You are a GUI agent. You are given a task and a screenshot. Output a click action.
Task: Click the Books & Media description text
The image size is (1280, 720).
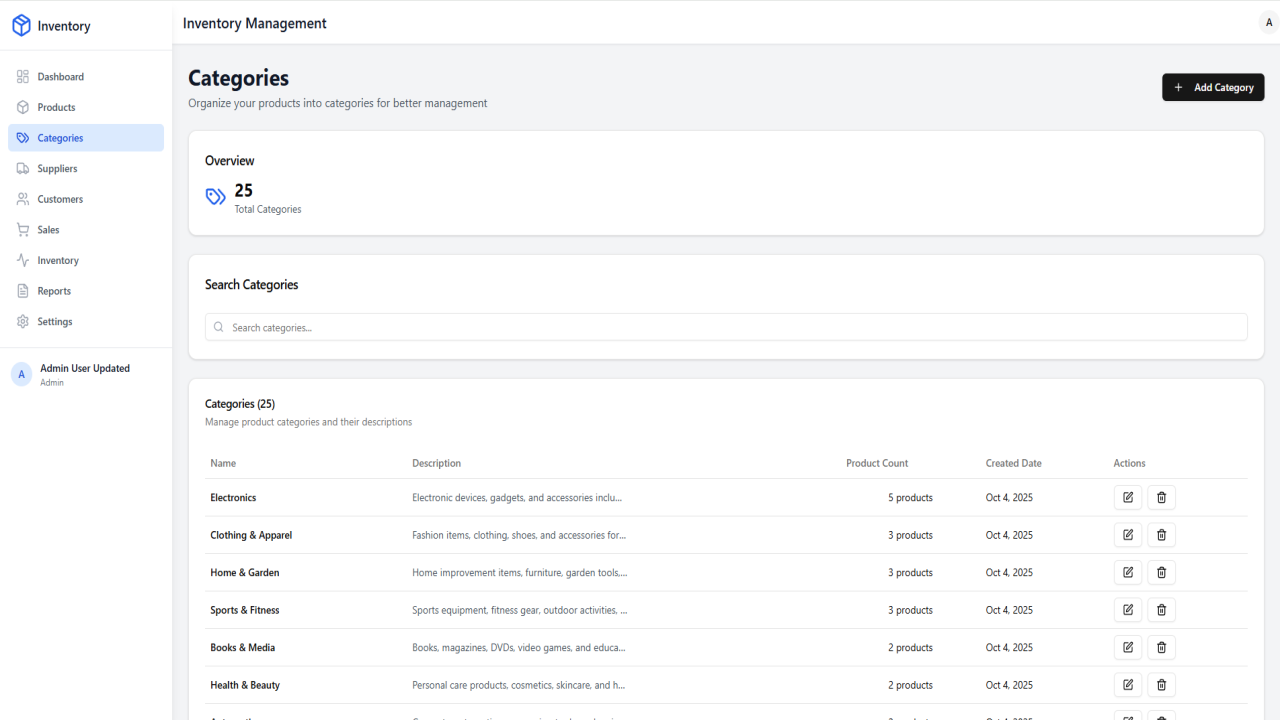pyautogui.click(x=519, y=647)
